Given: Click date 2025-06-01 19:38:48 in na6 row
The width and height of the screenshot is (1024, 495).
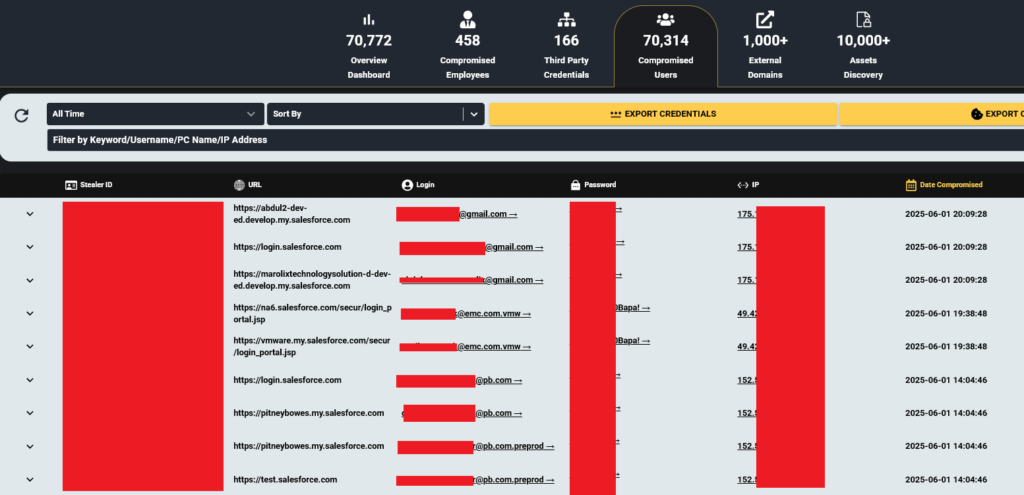Looking at the screenshot, I should (946, 313).
